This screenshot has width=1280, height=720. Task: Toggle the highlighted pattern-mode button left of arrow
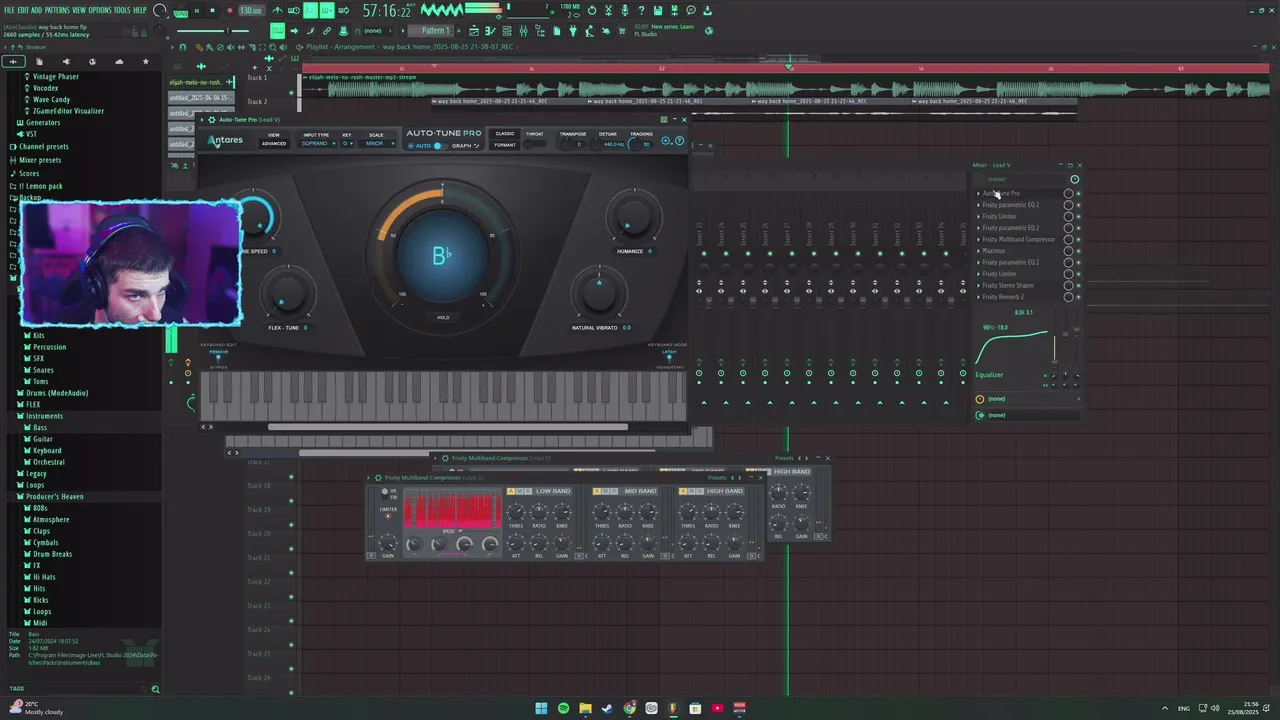point(277,31)
